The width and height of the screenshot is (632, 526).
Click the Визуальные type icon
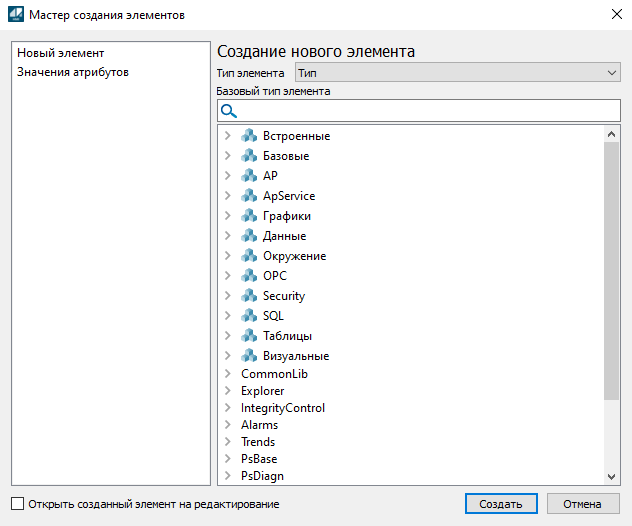[249, 356]
